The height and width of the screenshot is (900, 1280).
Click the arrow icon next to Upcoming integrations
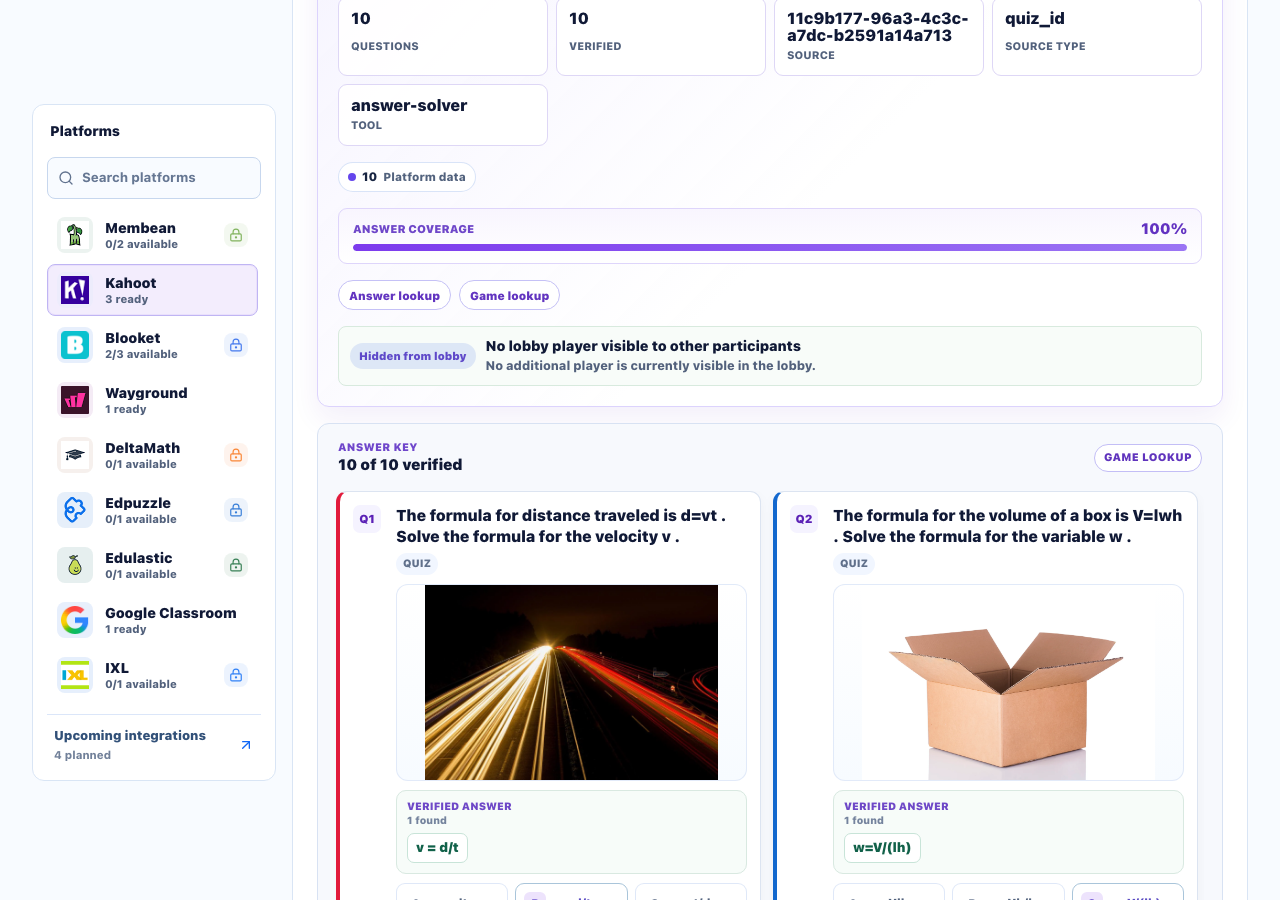point(246,745)
